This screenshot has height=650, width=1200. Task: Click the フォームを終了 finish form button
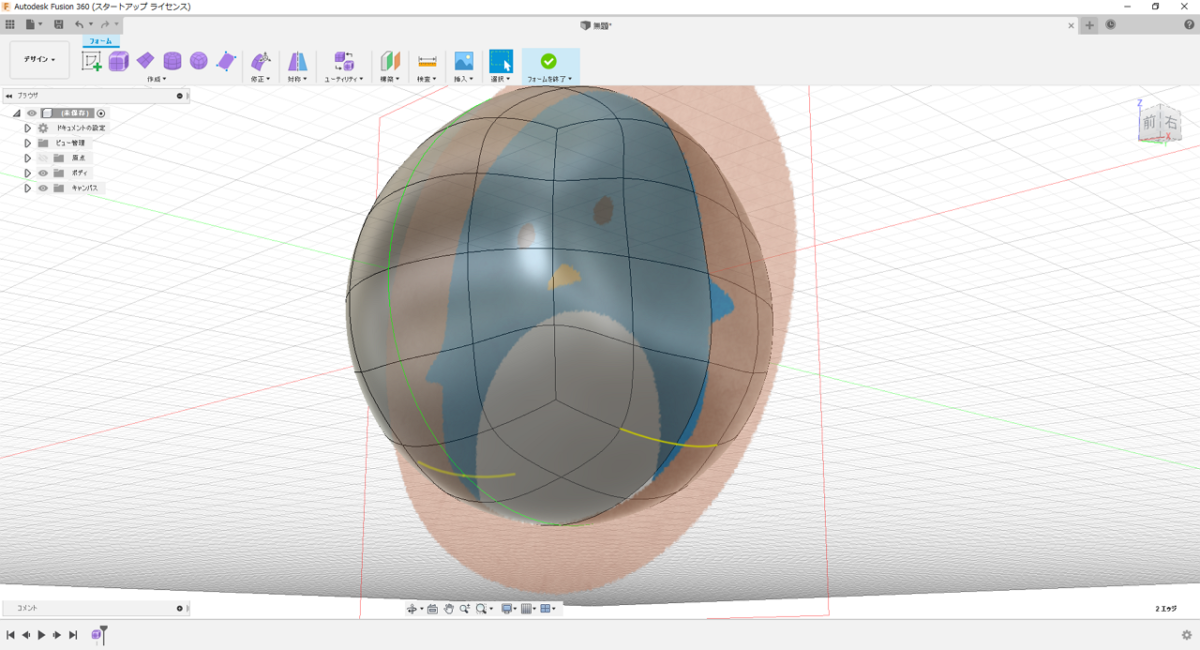(549, 66)
